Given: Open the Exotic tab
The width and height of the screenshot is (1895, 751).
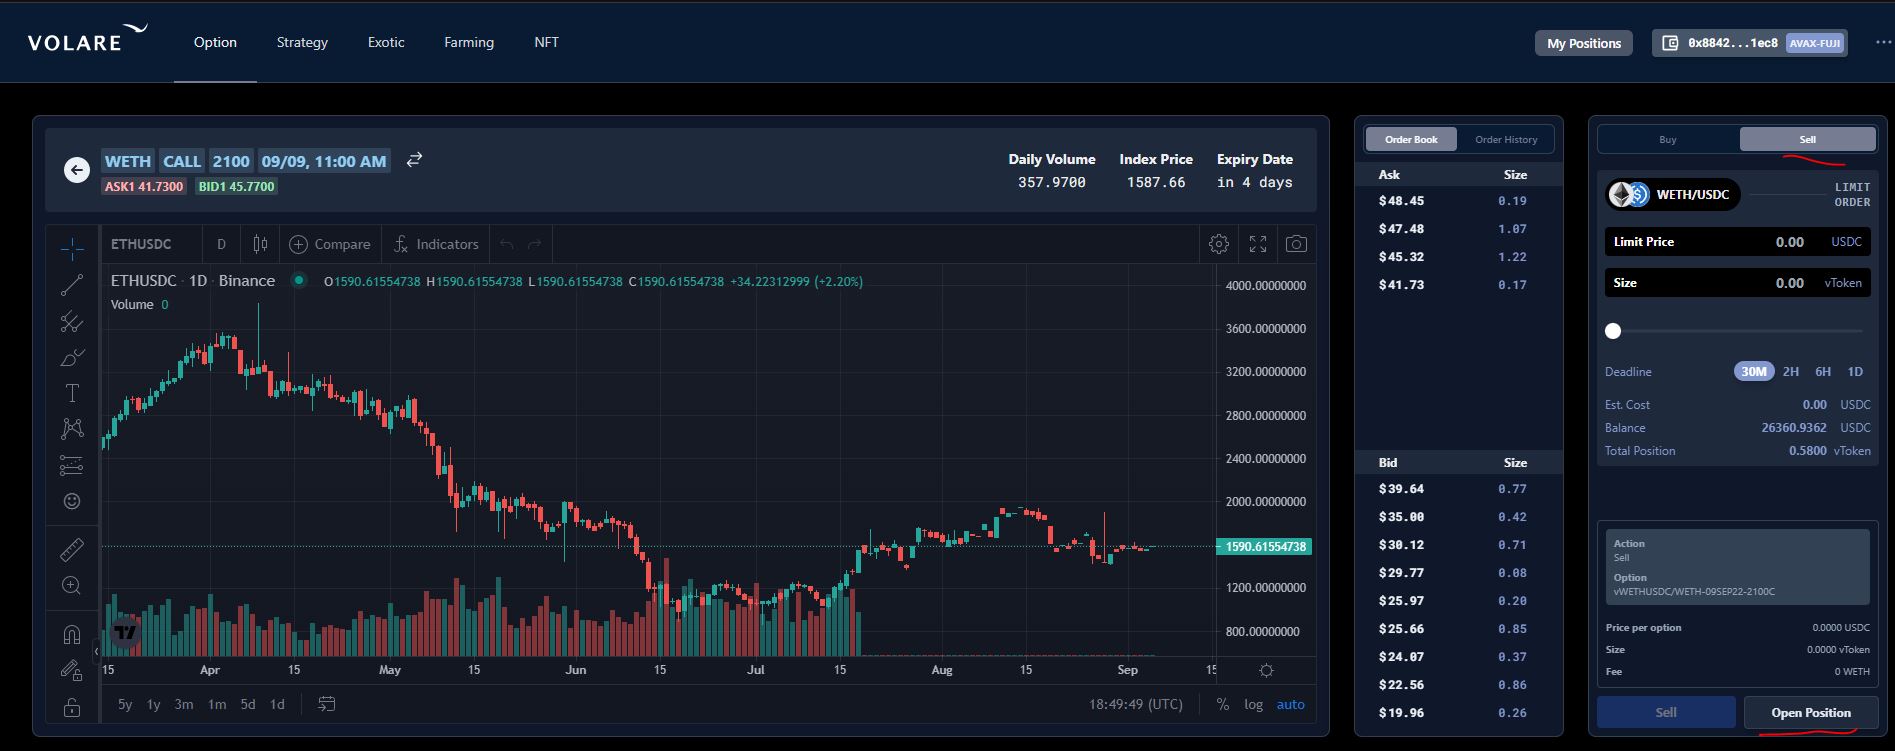Looking at the screenshot, I should click(386, 42).
